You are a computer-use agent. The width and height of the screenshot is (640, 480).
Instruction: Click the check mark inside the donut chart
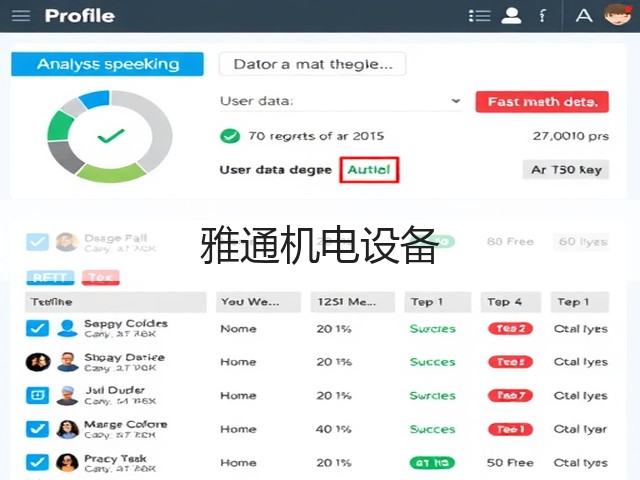pyautogui.click(x=111, y=136)
